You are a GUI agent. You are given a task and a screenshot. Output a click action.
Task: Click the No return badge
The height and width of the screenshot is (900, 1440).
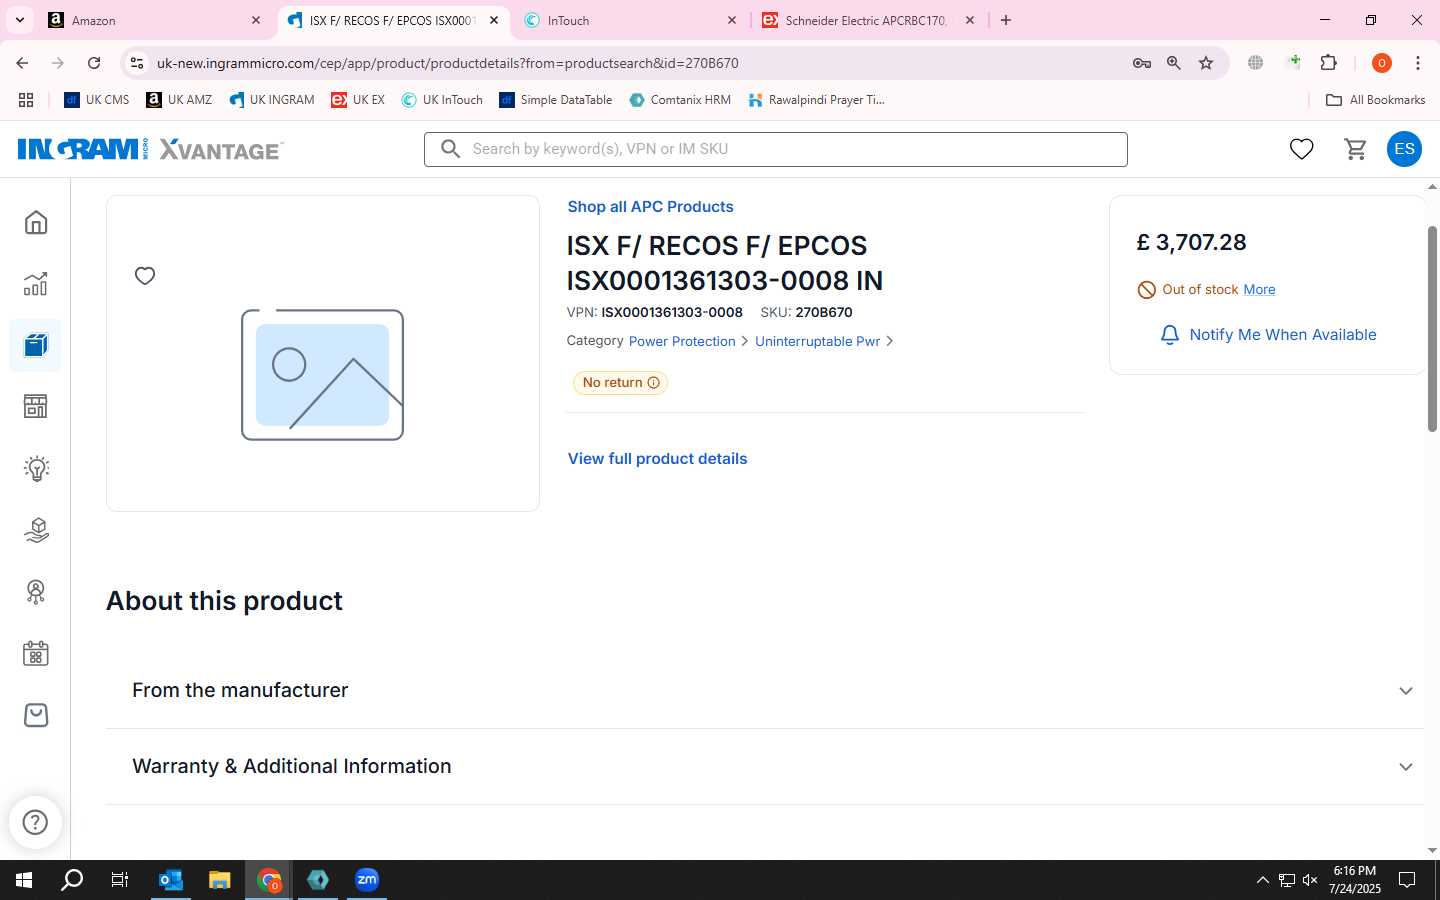tap(620, 383)
